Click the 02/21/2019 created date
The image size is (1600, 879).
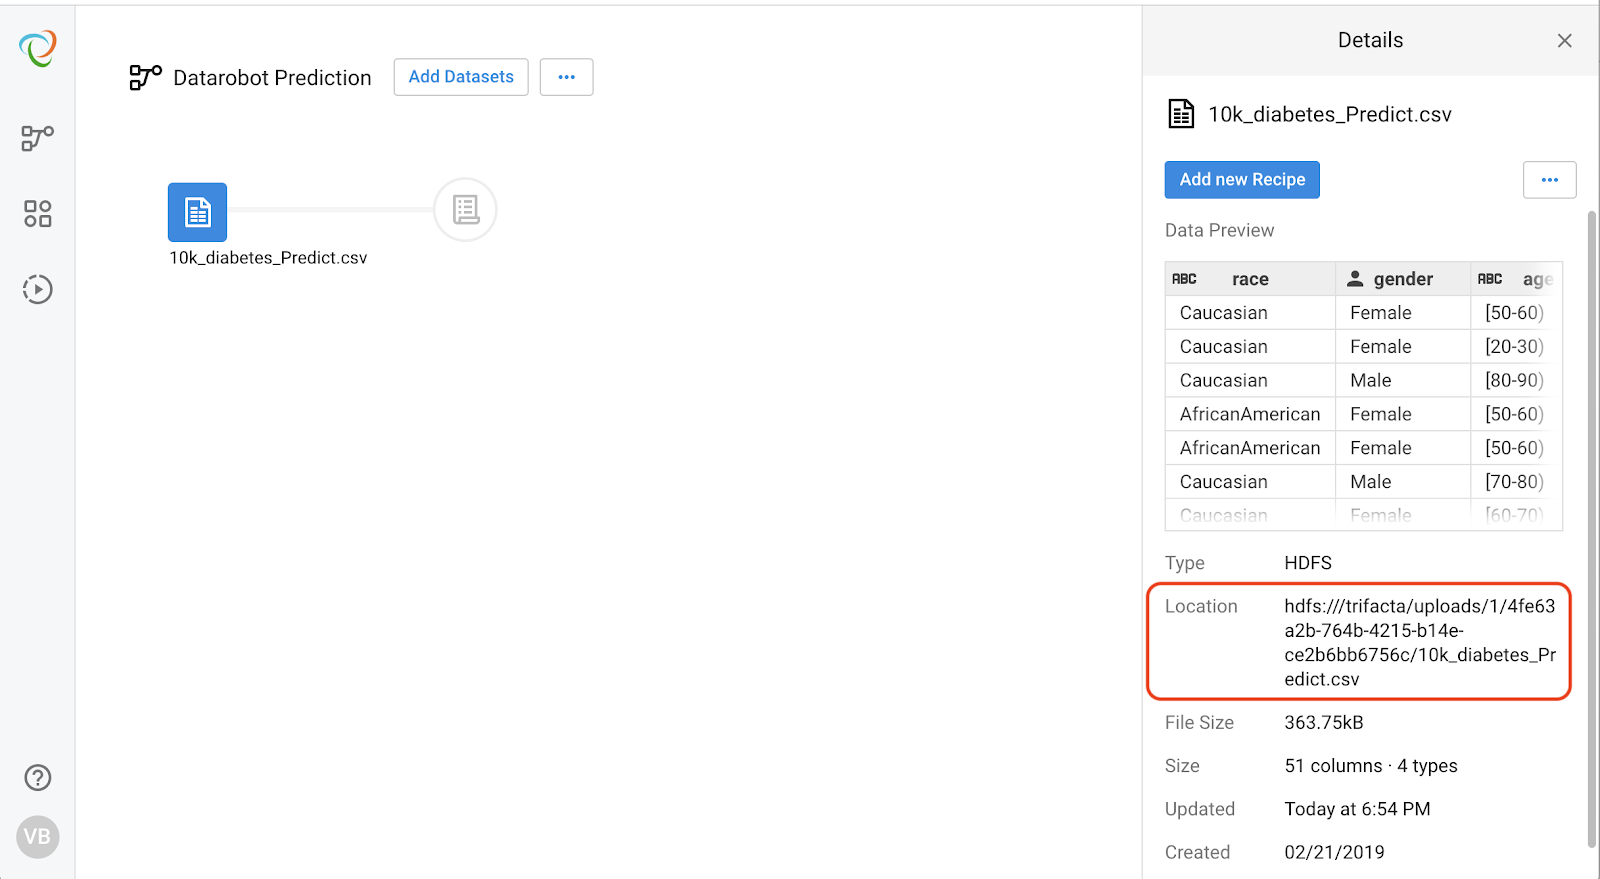coord(1334,852)
